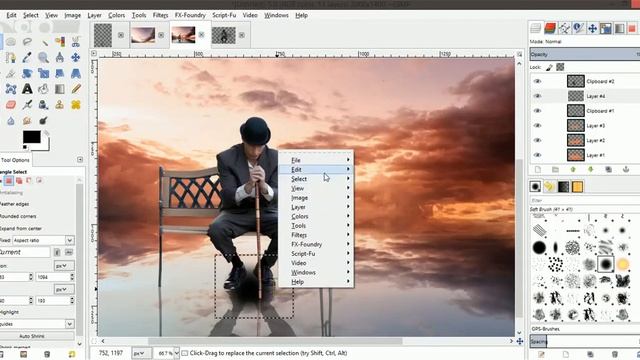Open the Windows menu in menu bar
The width and height of the screenshot is (640, 360).
click(276, 15)
